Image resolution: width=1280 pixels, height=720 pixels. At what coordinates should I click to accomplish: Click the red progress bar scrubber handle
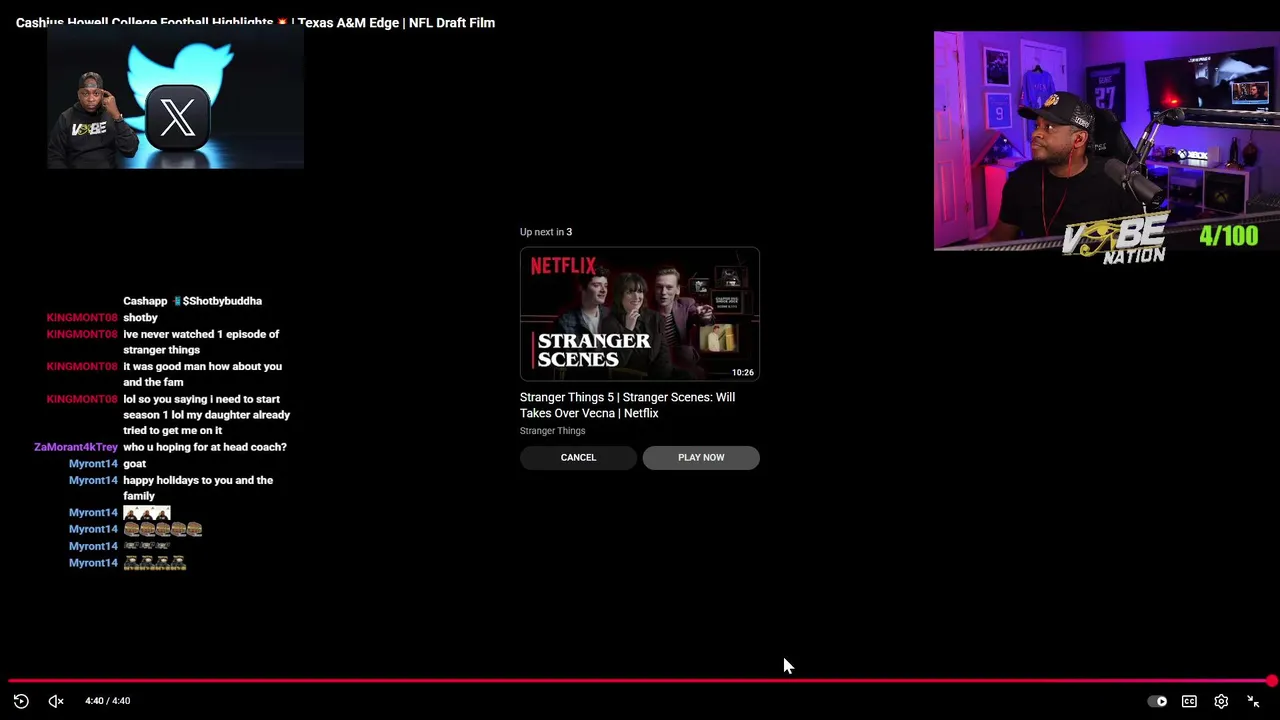click(x=1271, y=681)
